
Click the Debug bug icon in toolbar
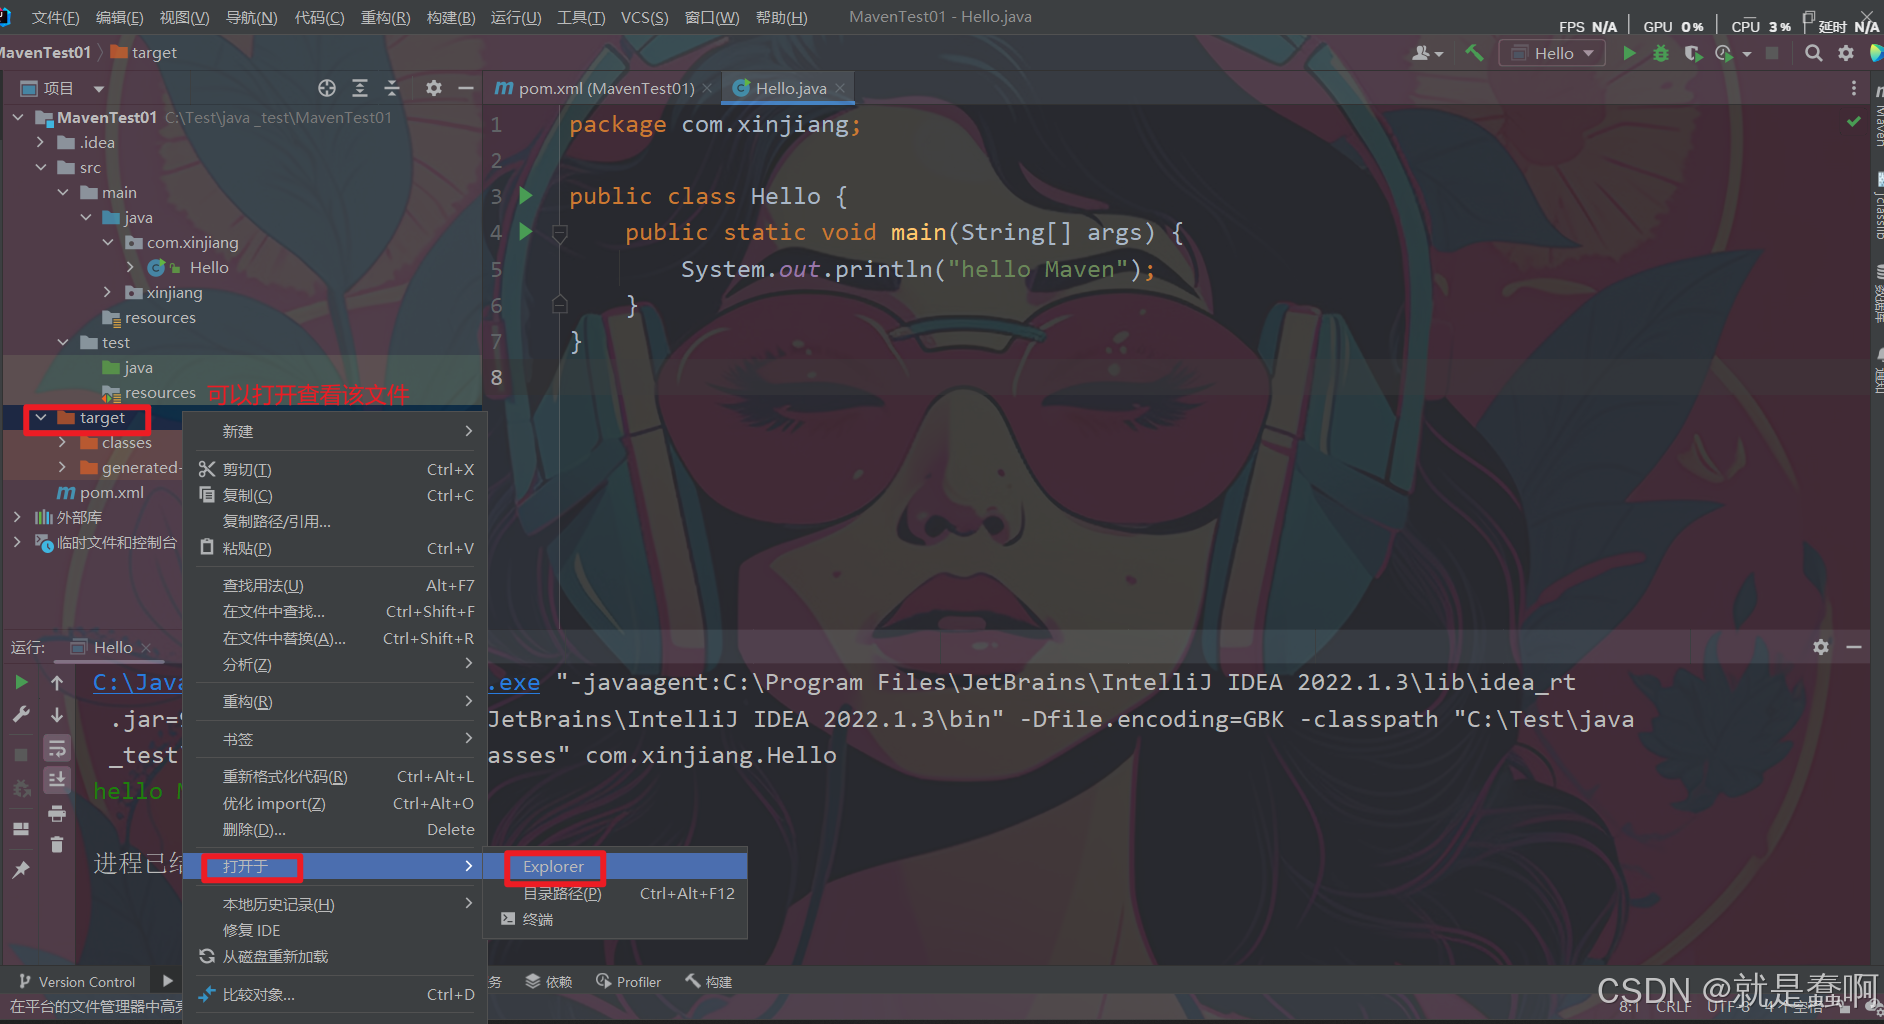[x=1661, y=53]
